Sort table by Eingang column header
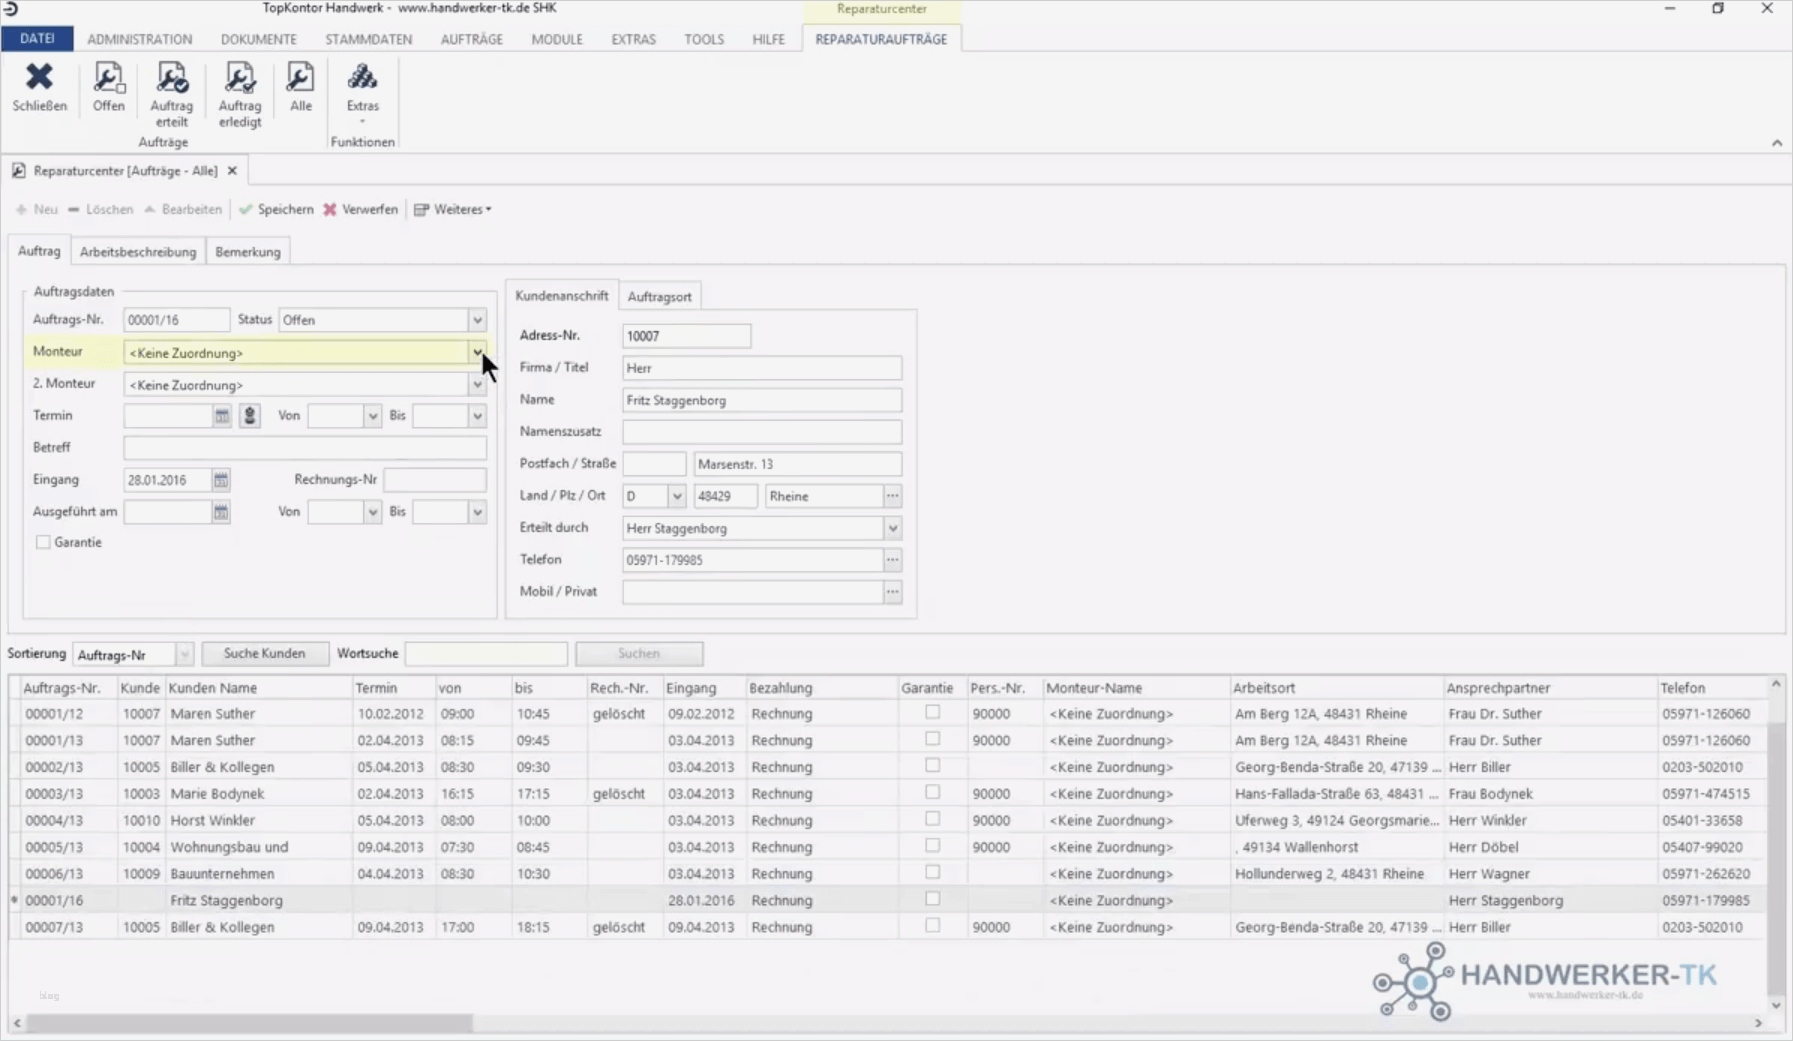The width and height of the screenshot is (1793, 1041). 704,688
